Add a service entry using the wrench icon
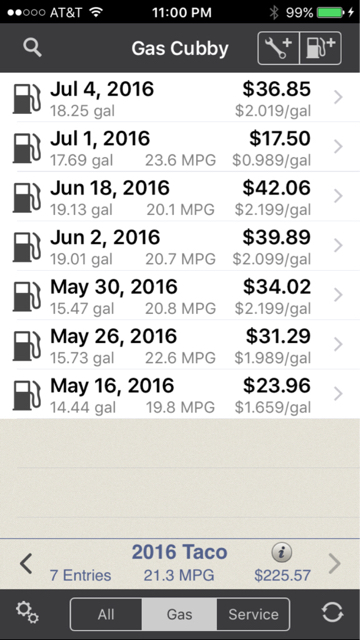Viewport: 360px width, 640px height. pos(279,48)
